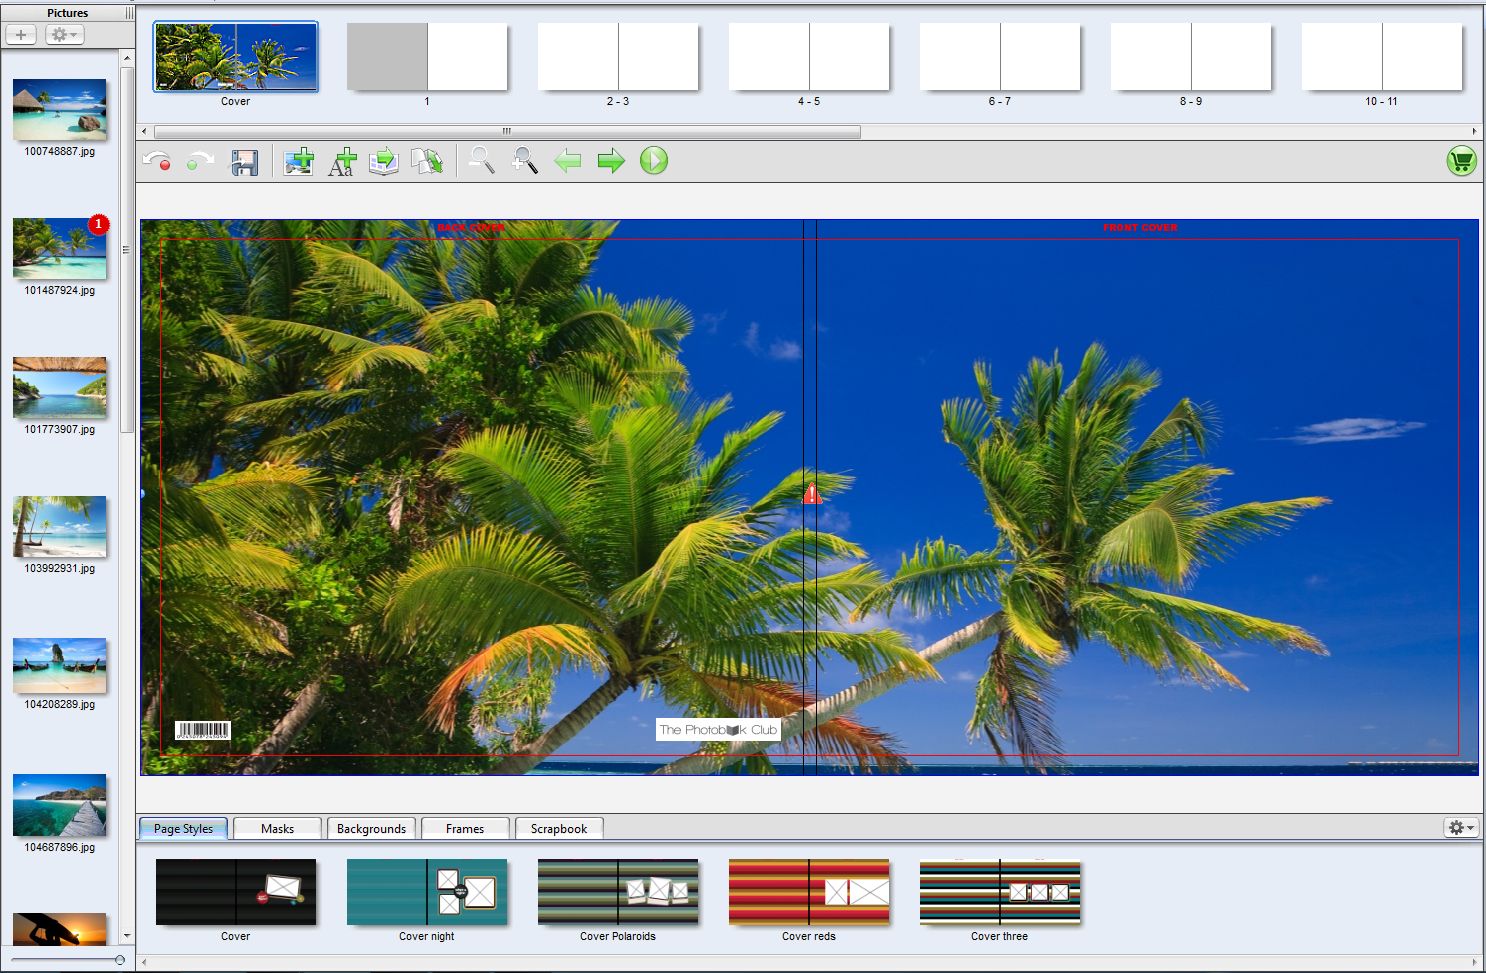Screen dimensions: 1486x973
Task: Switch to the Masks tab
Action: point(277,828)
